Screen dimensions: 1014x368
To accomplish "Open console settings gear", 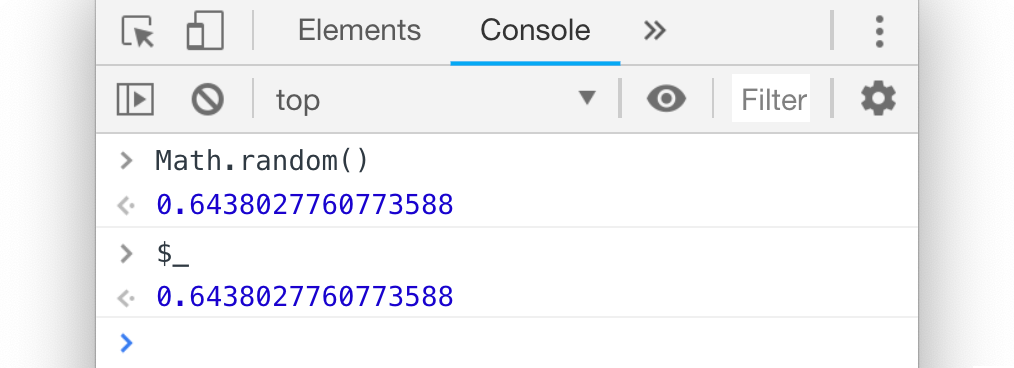I will coord(878,99).
